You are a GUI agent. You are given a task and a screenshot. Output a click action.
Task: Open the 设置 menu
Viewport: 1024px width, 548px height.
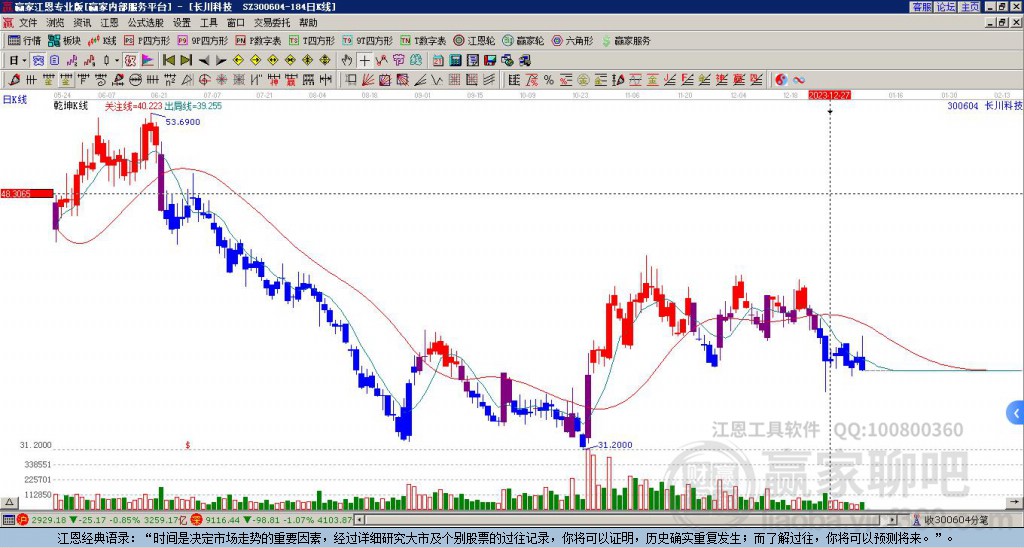[182, 23]
